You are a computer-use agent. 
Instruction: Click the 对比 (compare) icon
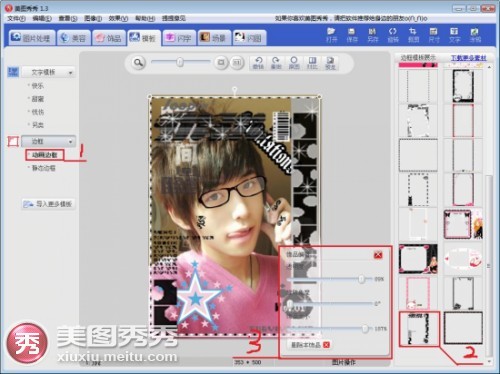pyautogui.click(x=312, y=62)
